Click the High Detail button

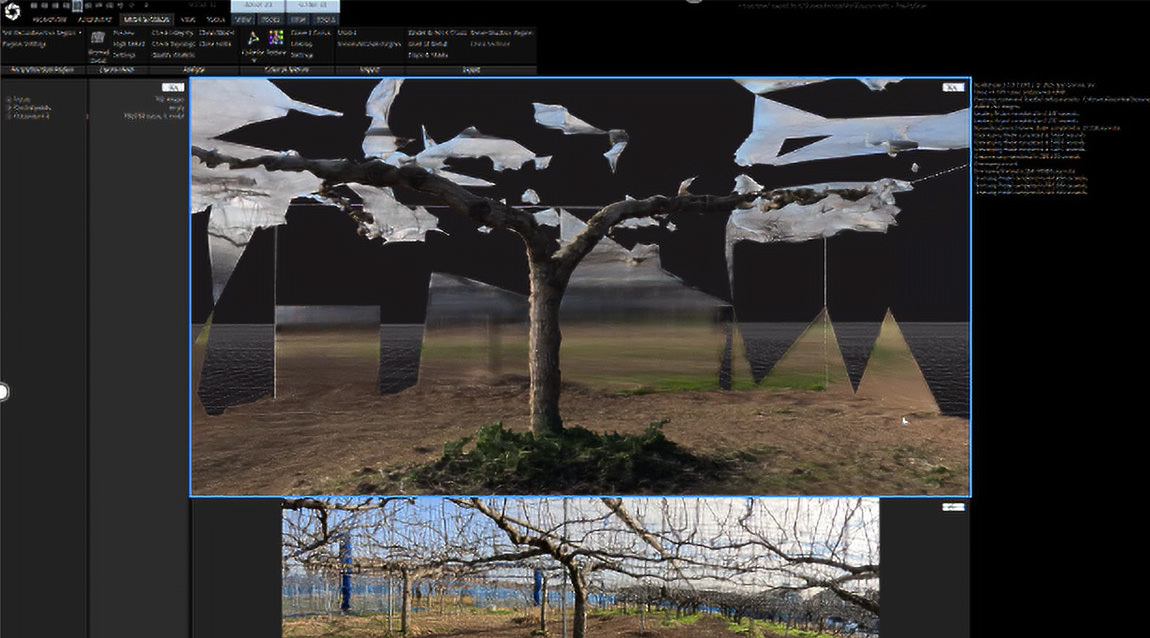(x=129, y=44)
